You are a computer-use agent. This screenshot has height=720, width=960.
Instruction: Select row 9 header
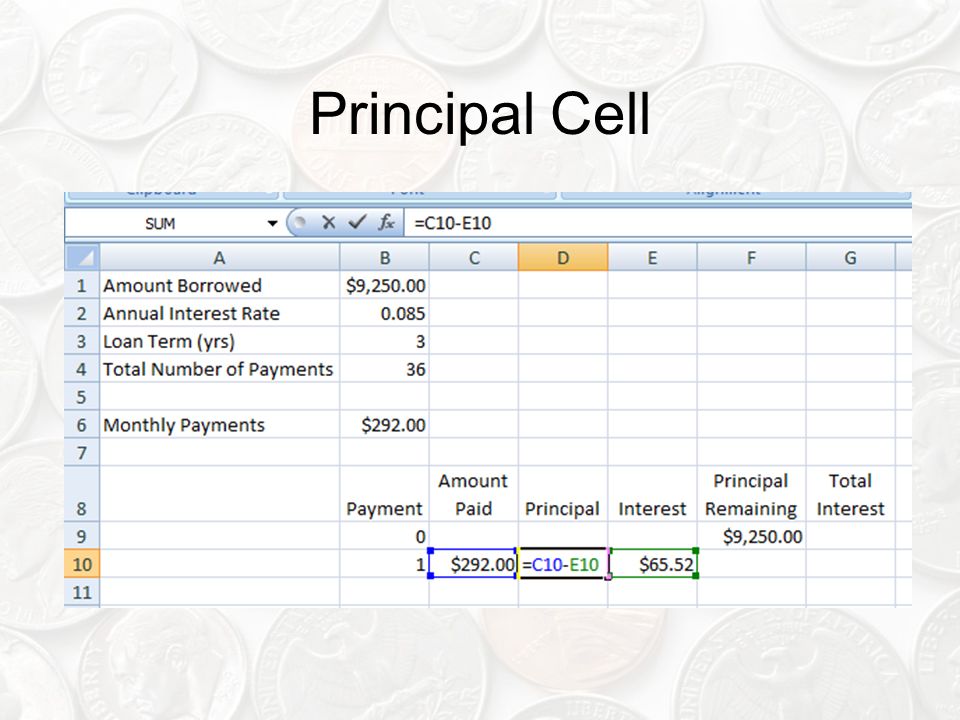click(x=82, y=536)
